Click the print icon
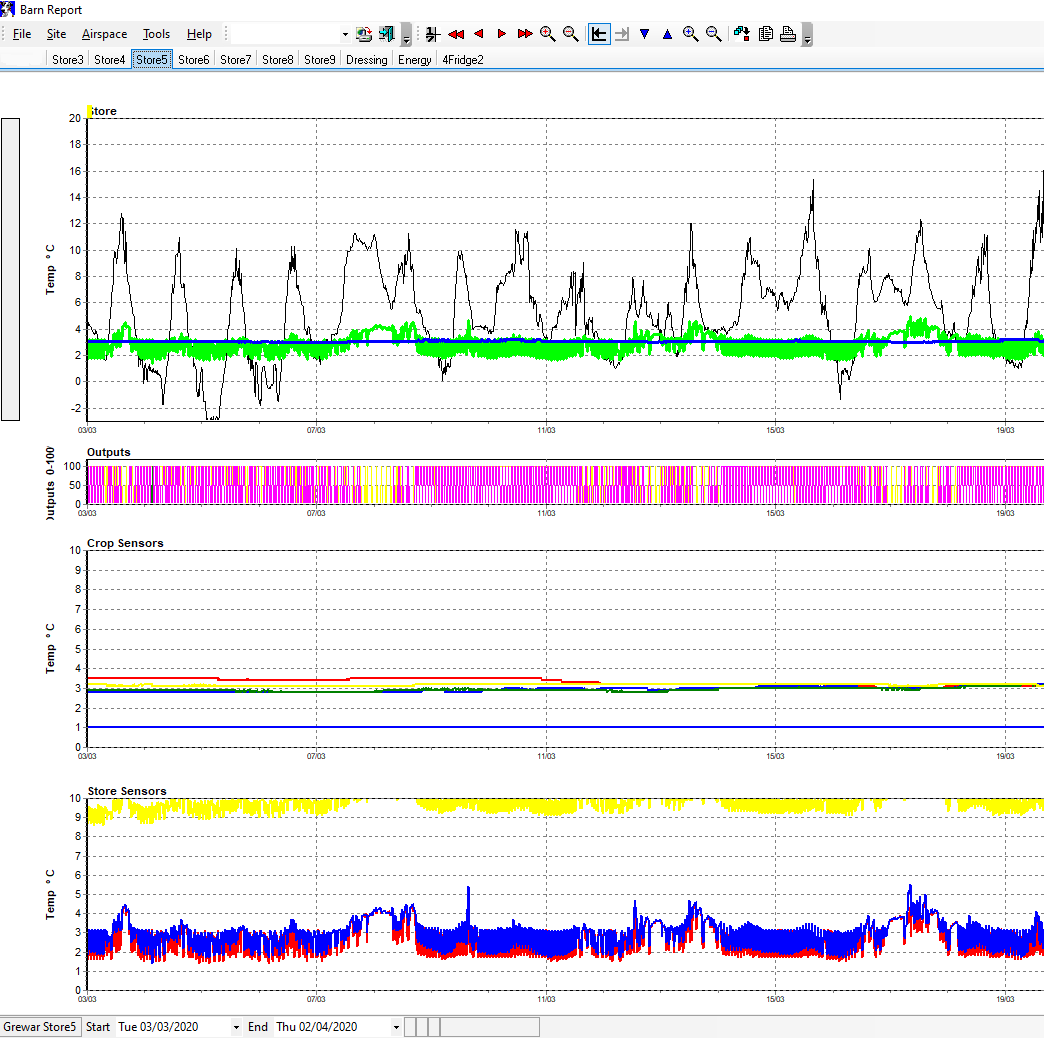 click(788, 34)
